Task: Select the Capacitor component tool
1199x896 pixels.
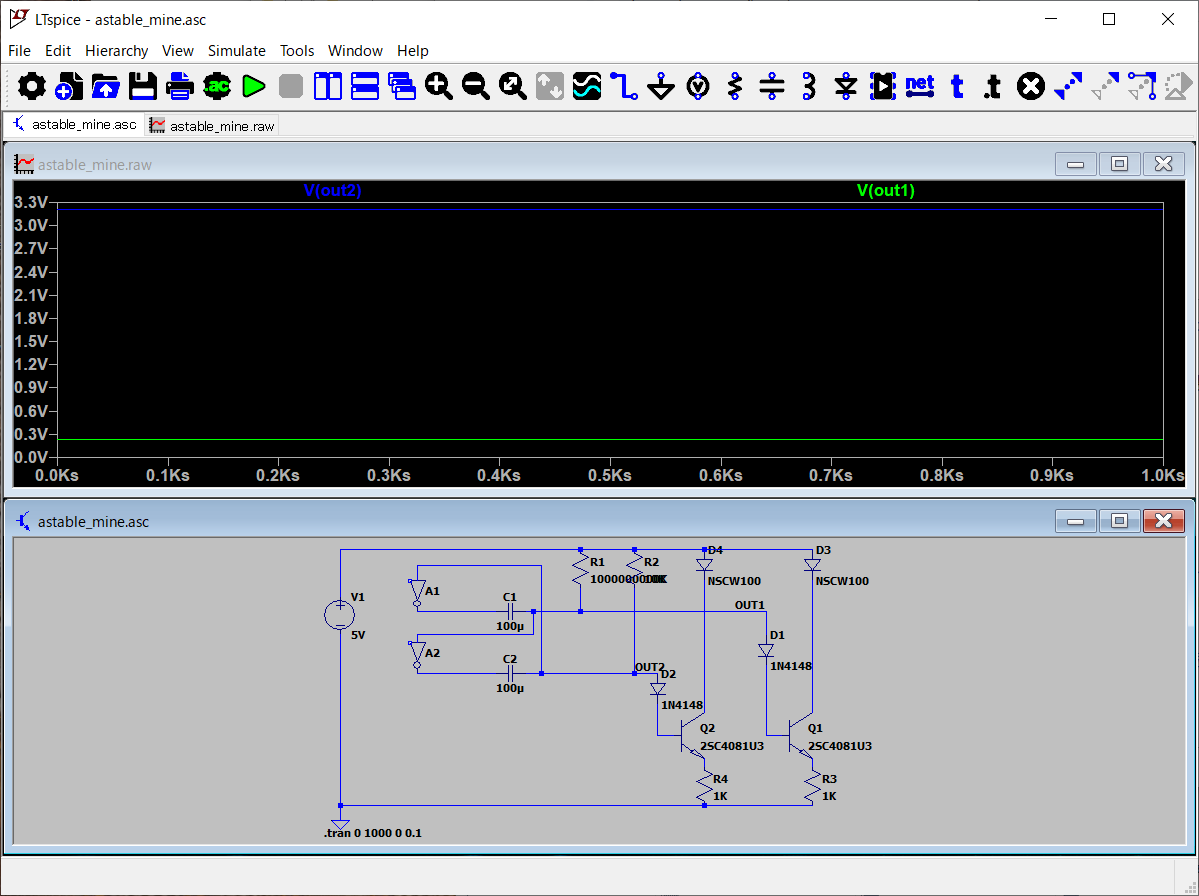Action: click(772, 87)
